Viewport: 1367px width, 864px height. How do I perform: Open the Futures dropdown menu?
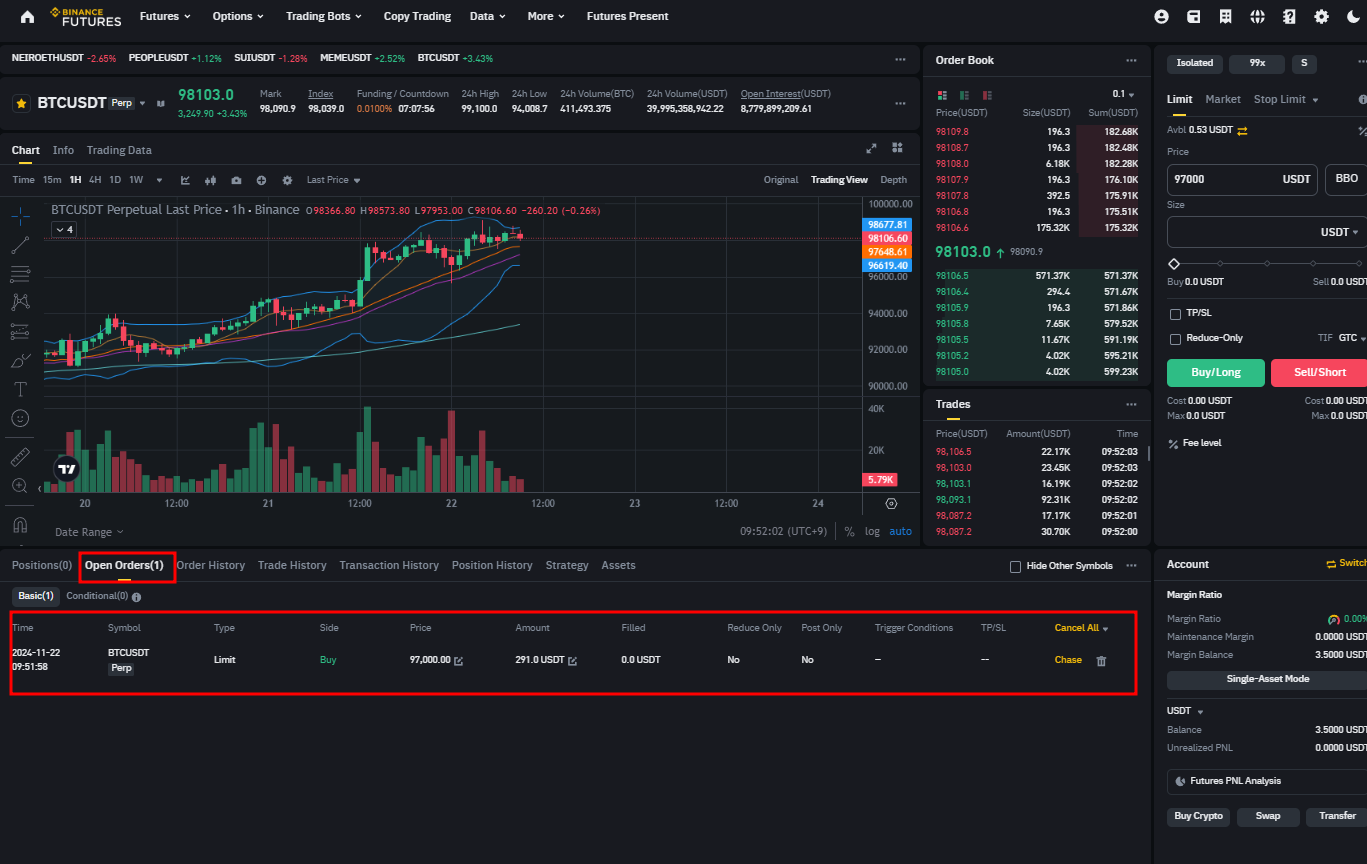tap(166, 16)
